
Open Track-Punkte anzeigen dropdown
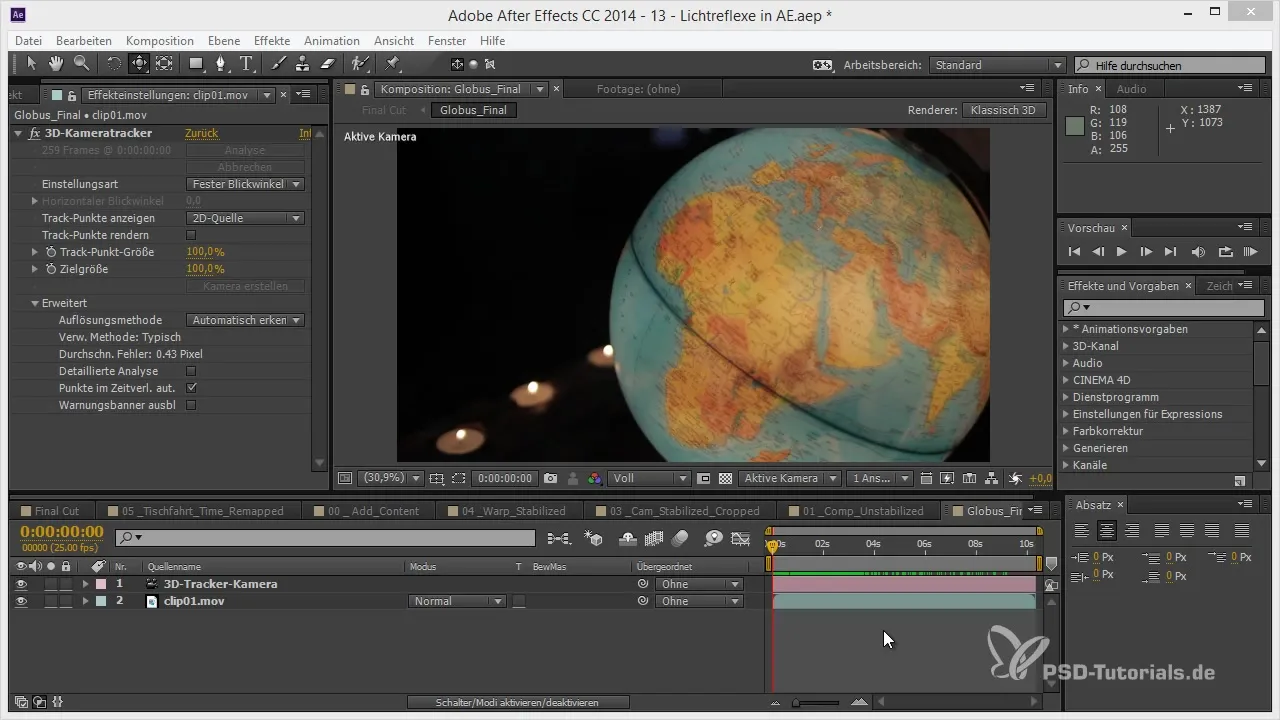click(x=246, y=218)
